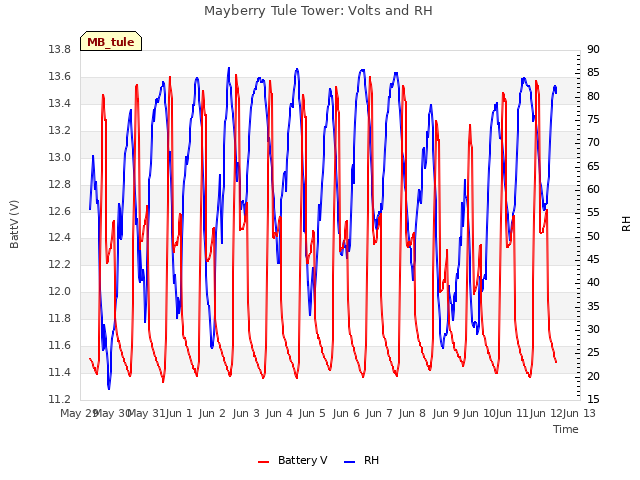Click the 35 right axis value

[593, 306]
